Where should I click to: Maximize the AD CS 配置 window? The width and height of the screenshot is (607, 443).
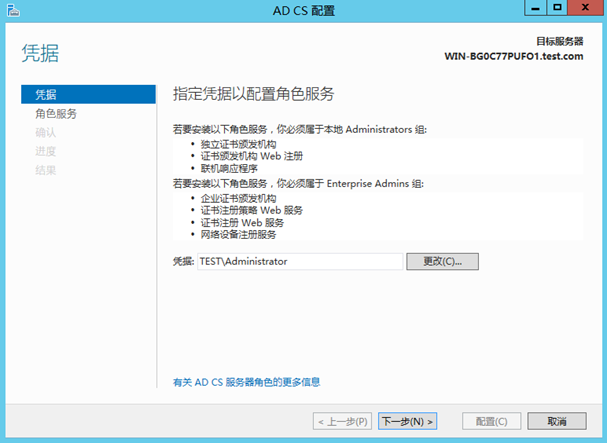(557, 7)
